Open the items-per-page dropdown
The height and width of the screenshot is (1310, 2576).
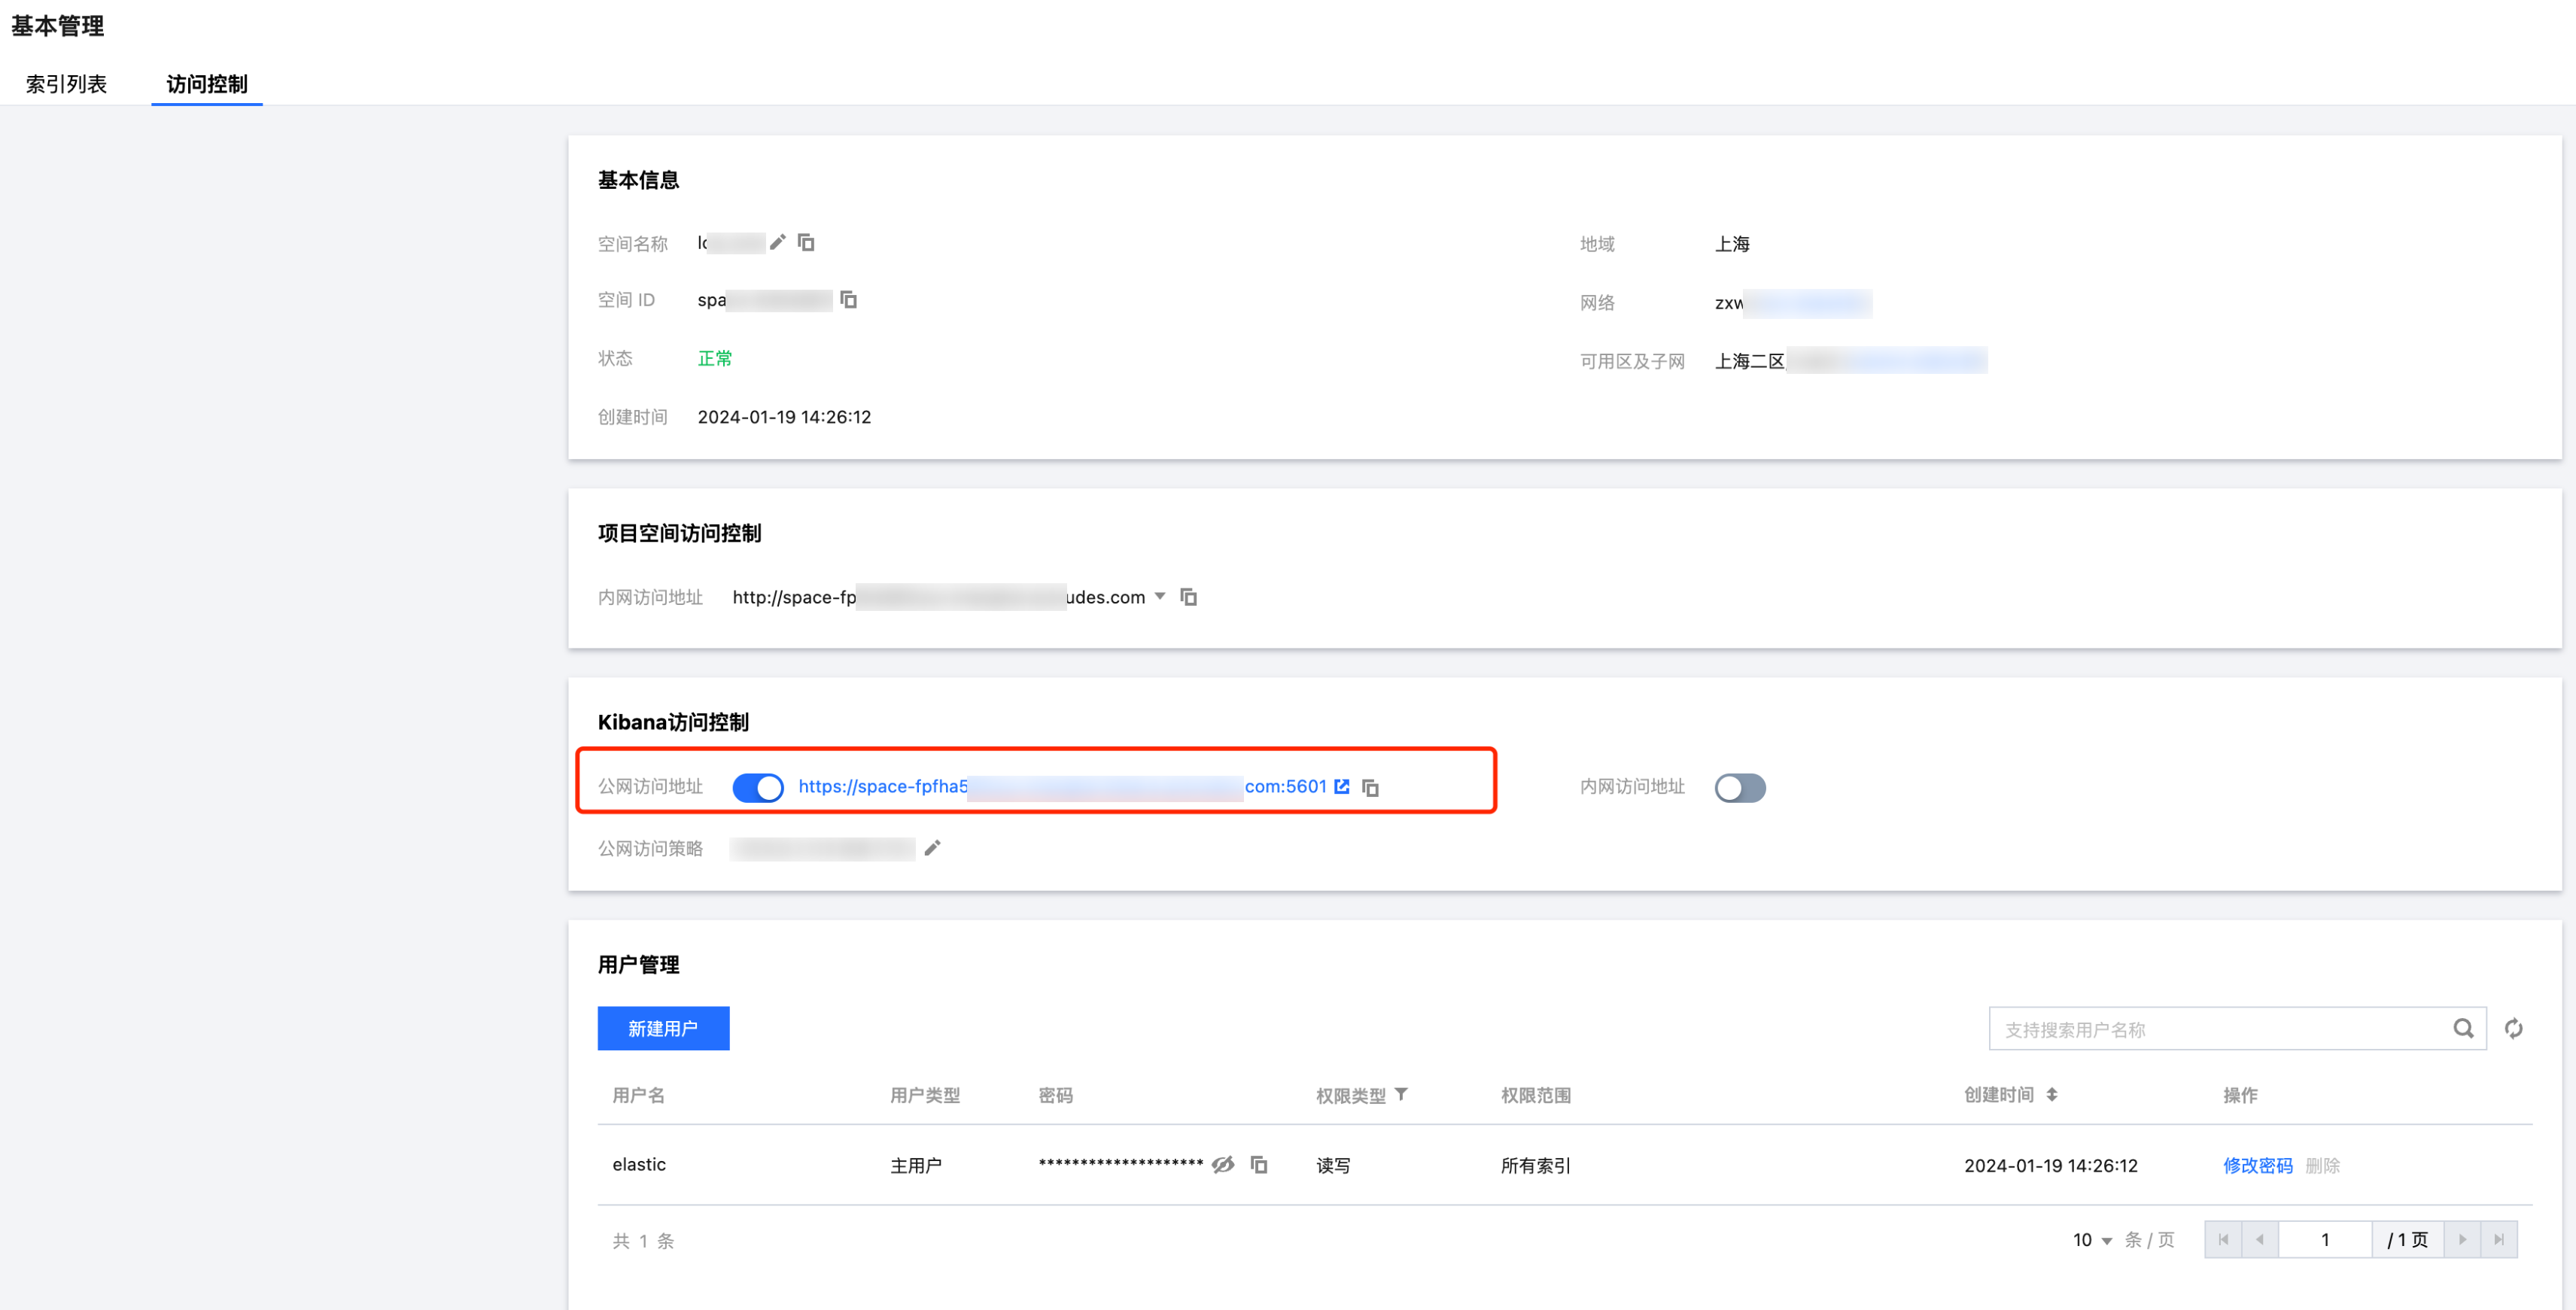point(2092,1240)
